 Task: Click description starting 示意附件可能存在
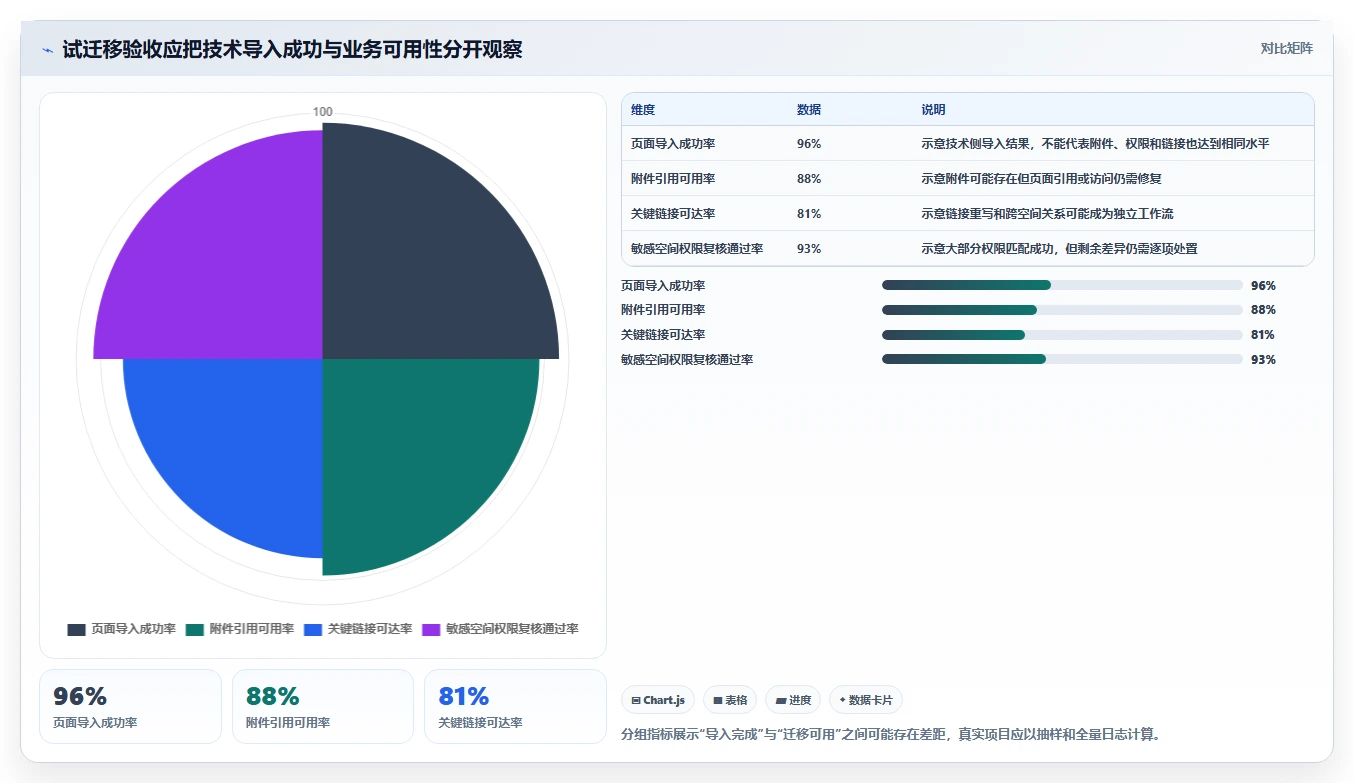click(1041, 179)
